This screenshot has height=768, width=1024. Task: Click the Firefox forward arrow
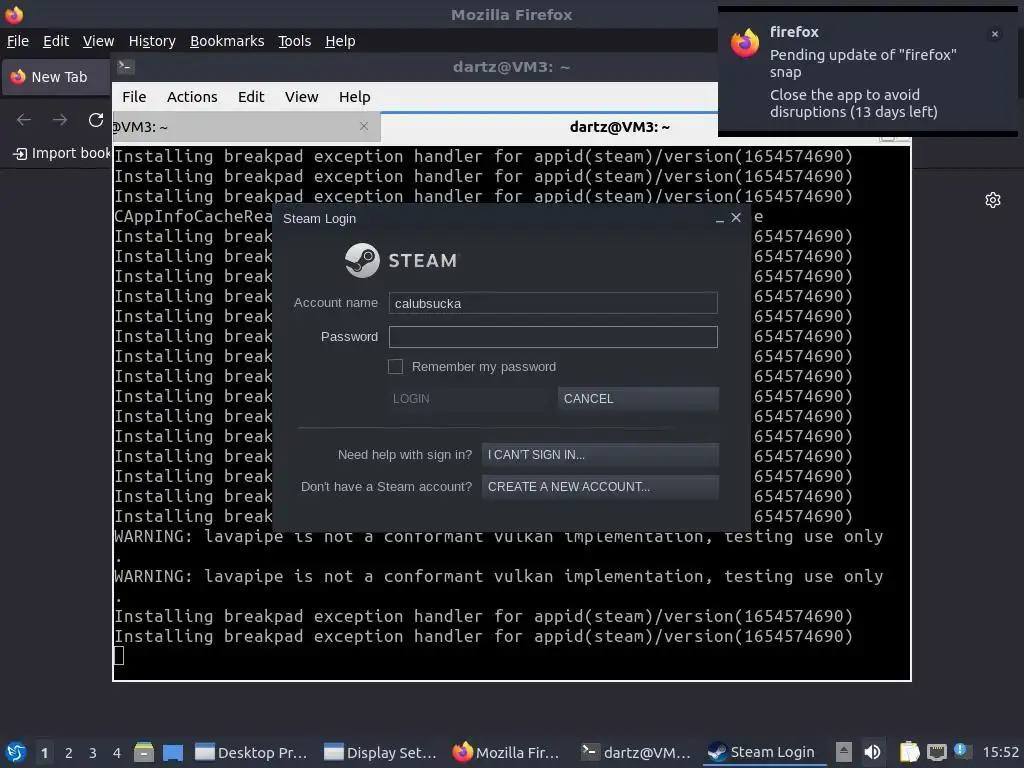pos(60,120)
